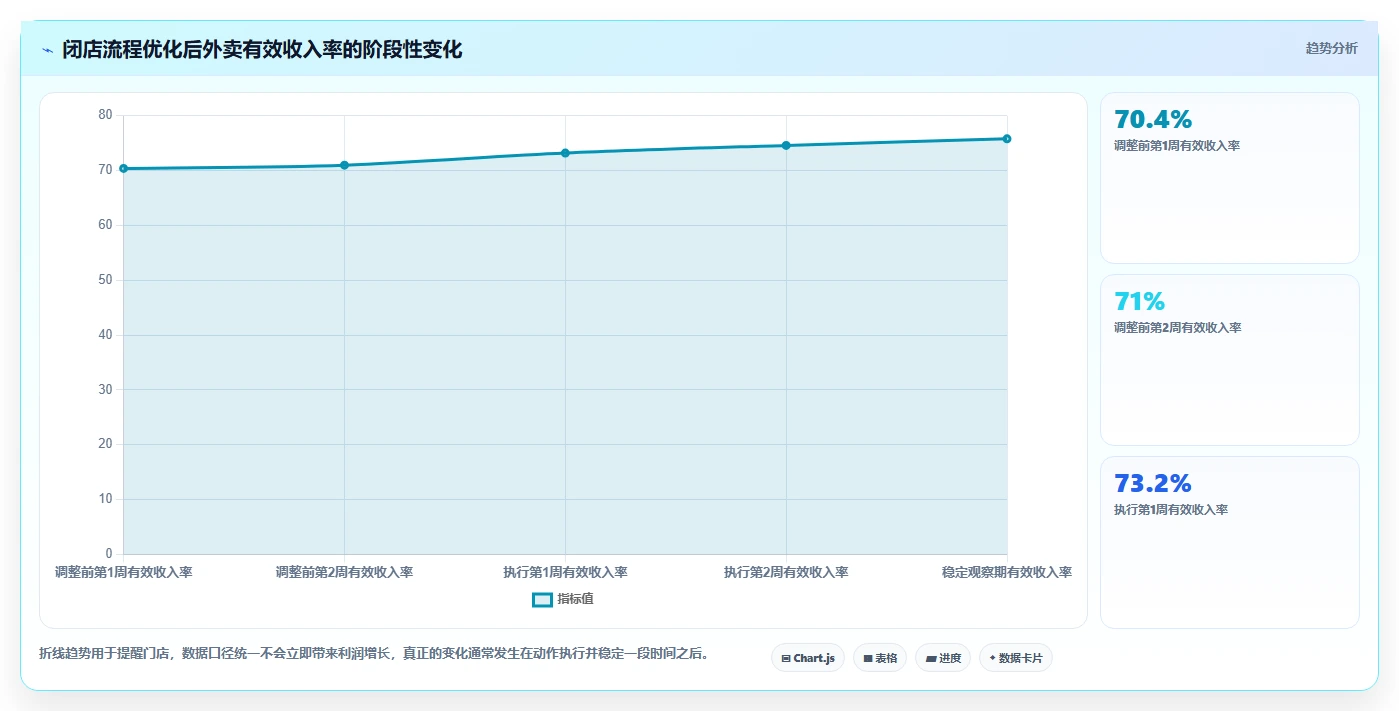Click the data point for 执行第2周有效收入率
The image size is (1399, 711).
(x=786, y=145)
